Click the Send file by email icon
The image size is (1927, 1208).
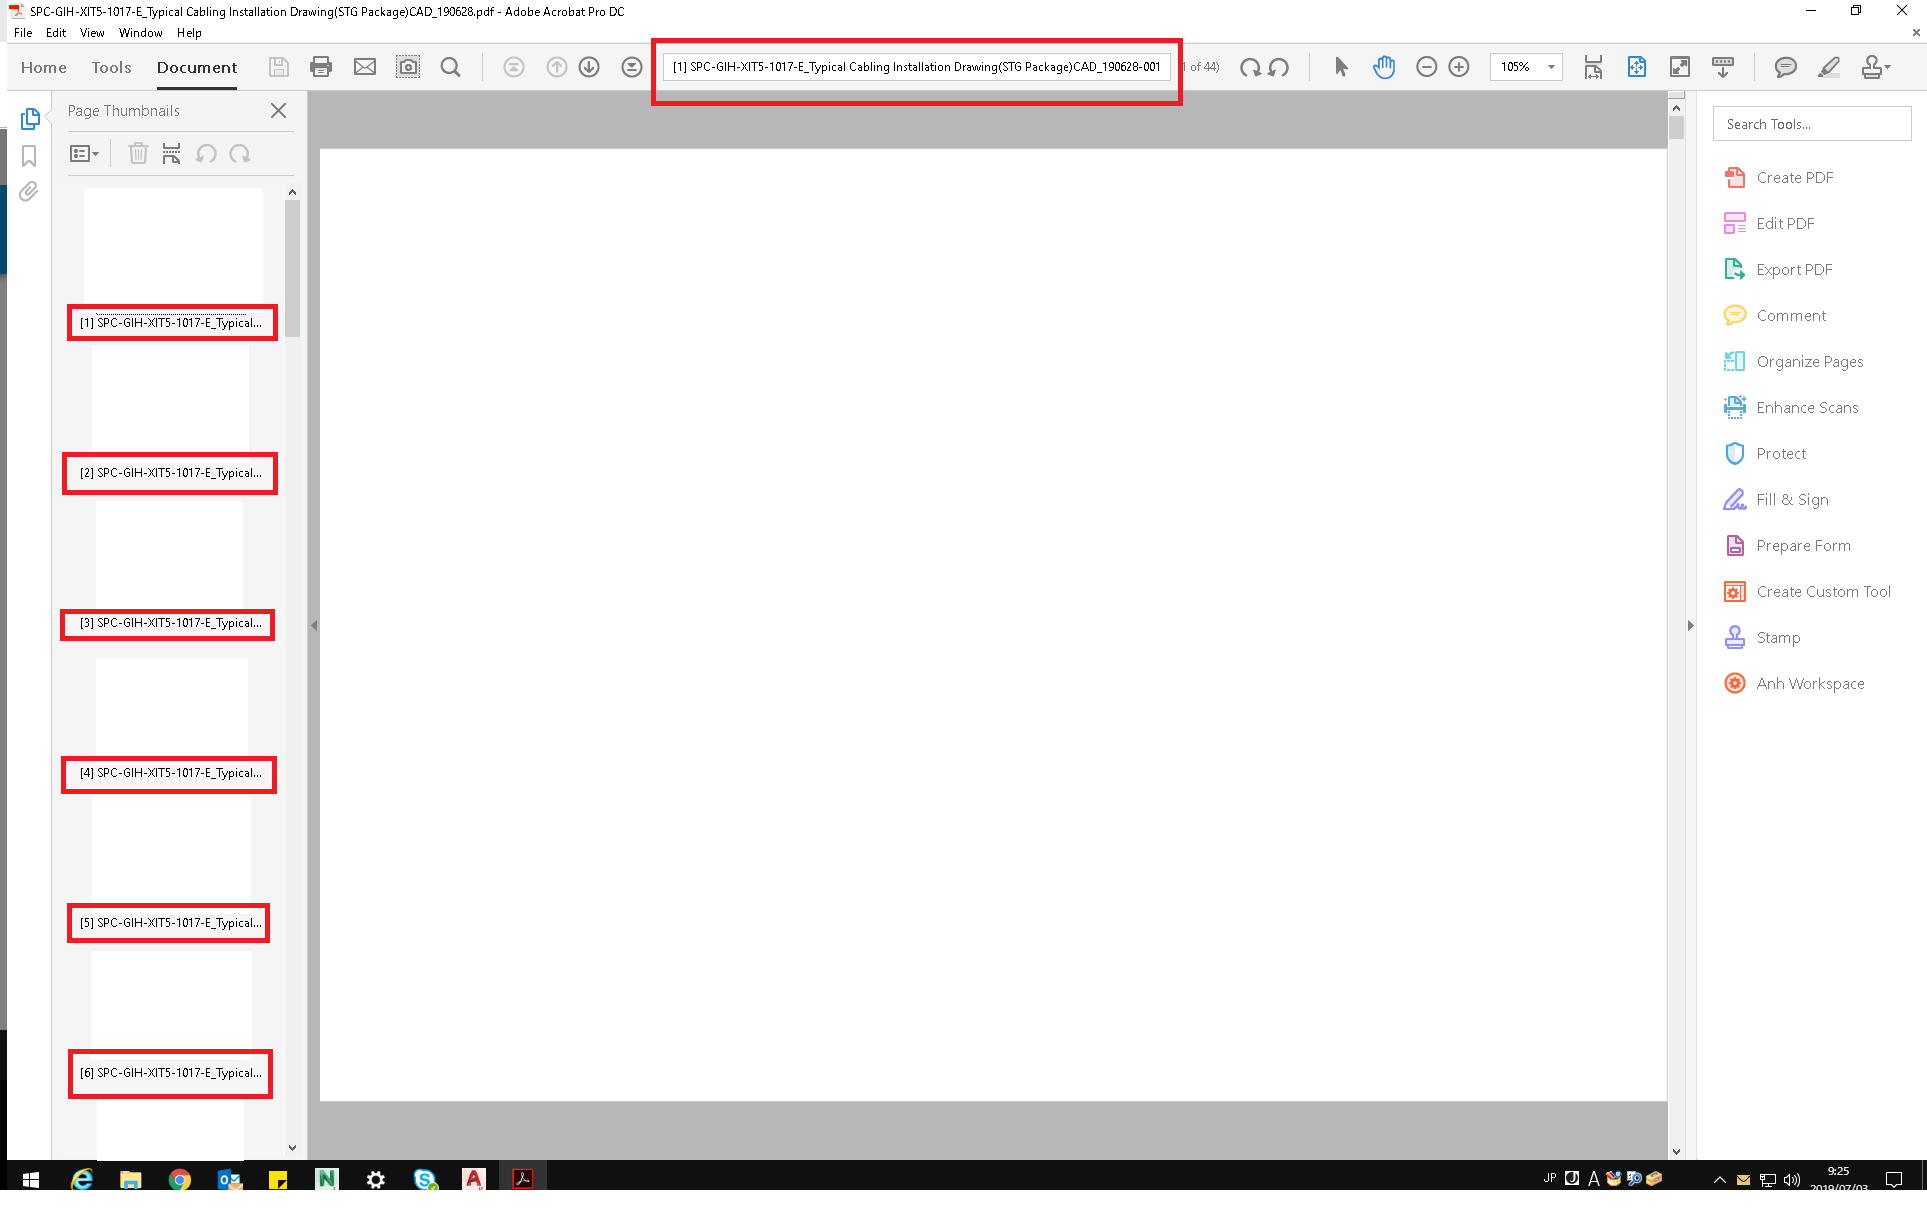(x=365, y=67)
